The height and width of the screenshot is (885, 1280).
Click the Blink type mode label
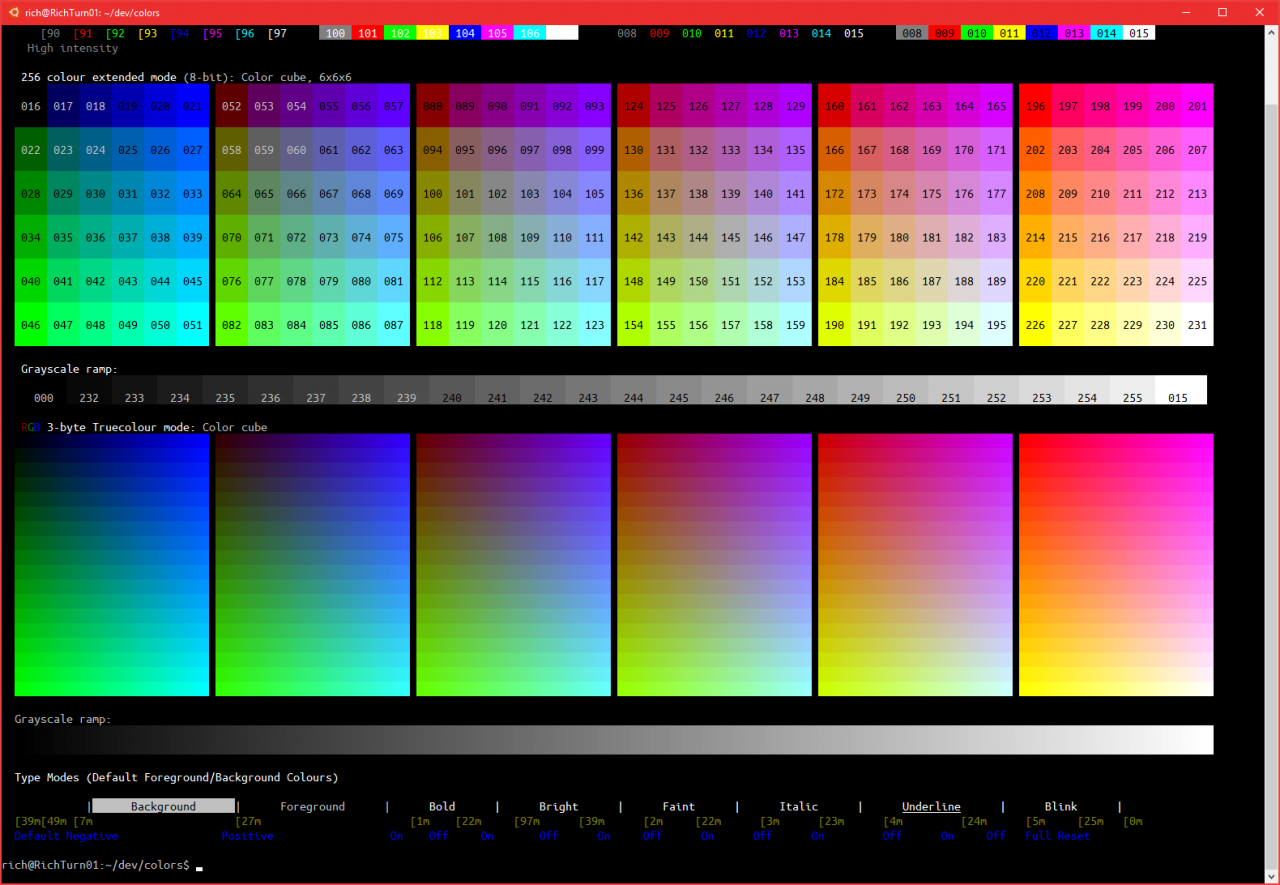(1060, 806)
